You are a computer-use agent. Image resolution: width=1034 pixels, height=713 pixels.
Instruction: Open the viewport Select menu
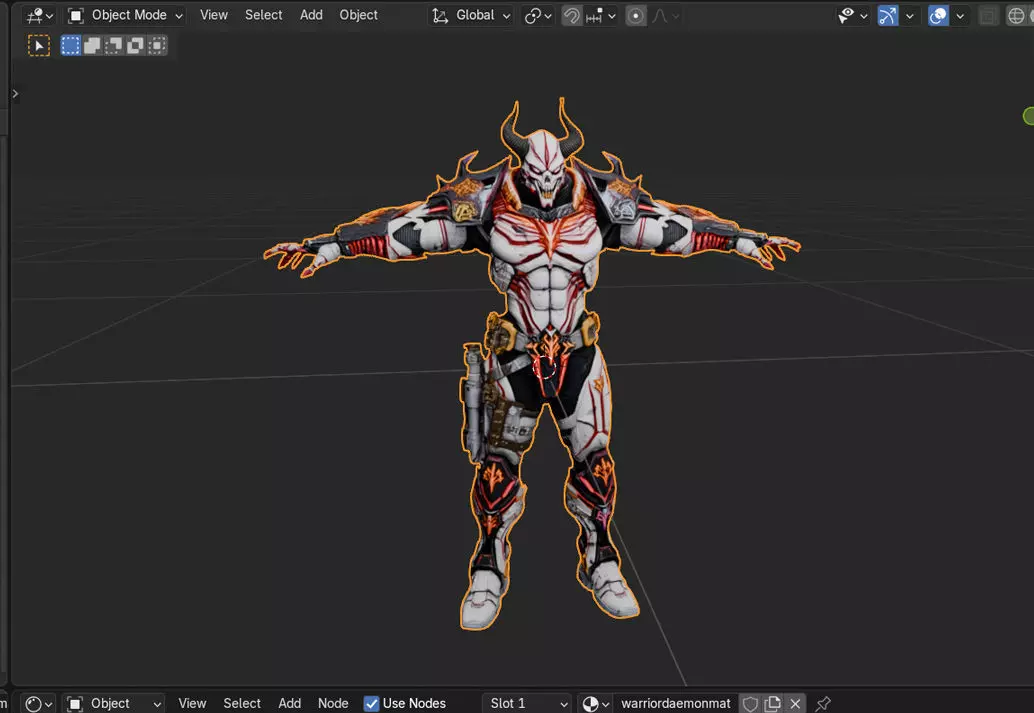point(263,15)
